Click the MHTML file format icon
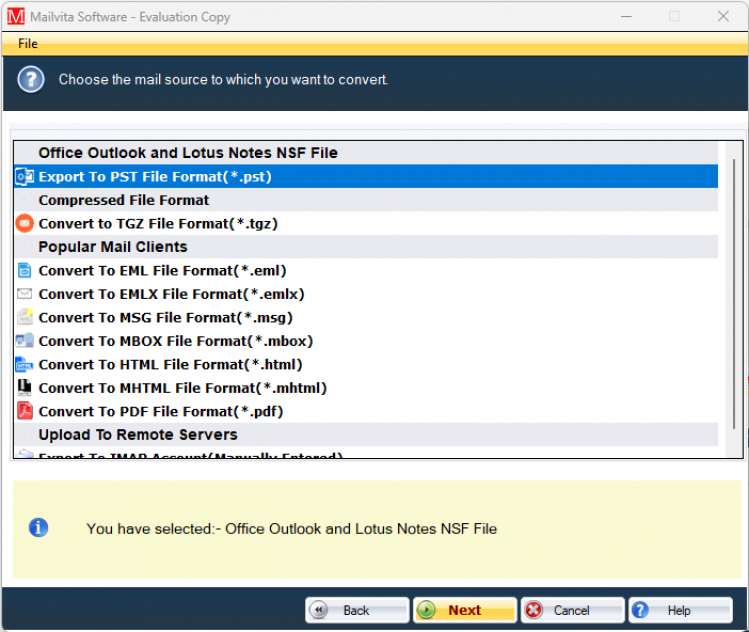749x632 pixels. coord(24,387)
